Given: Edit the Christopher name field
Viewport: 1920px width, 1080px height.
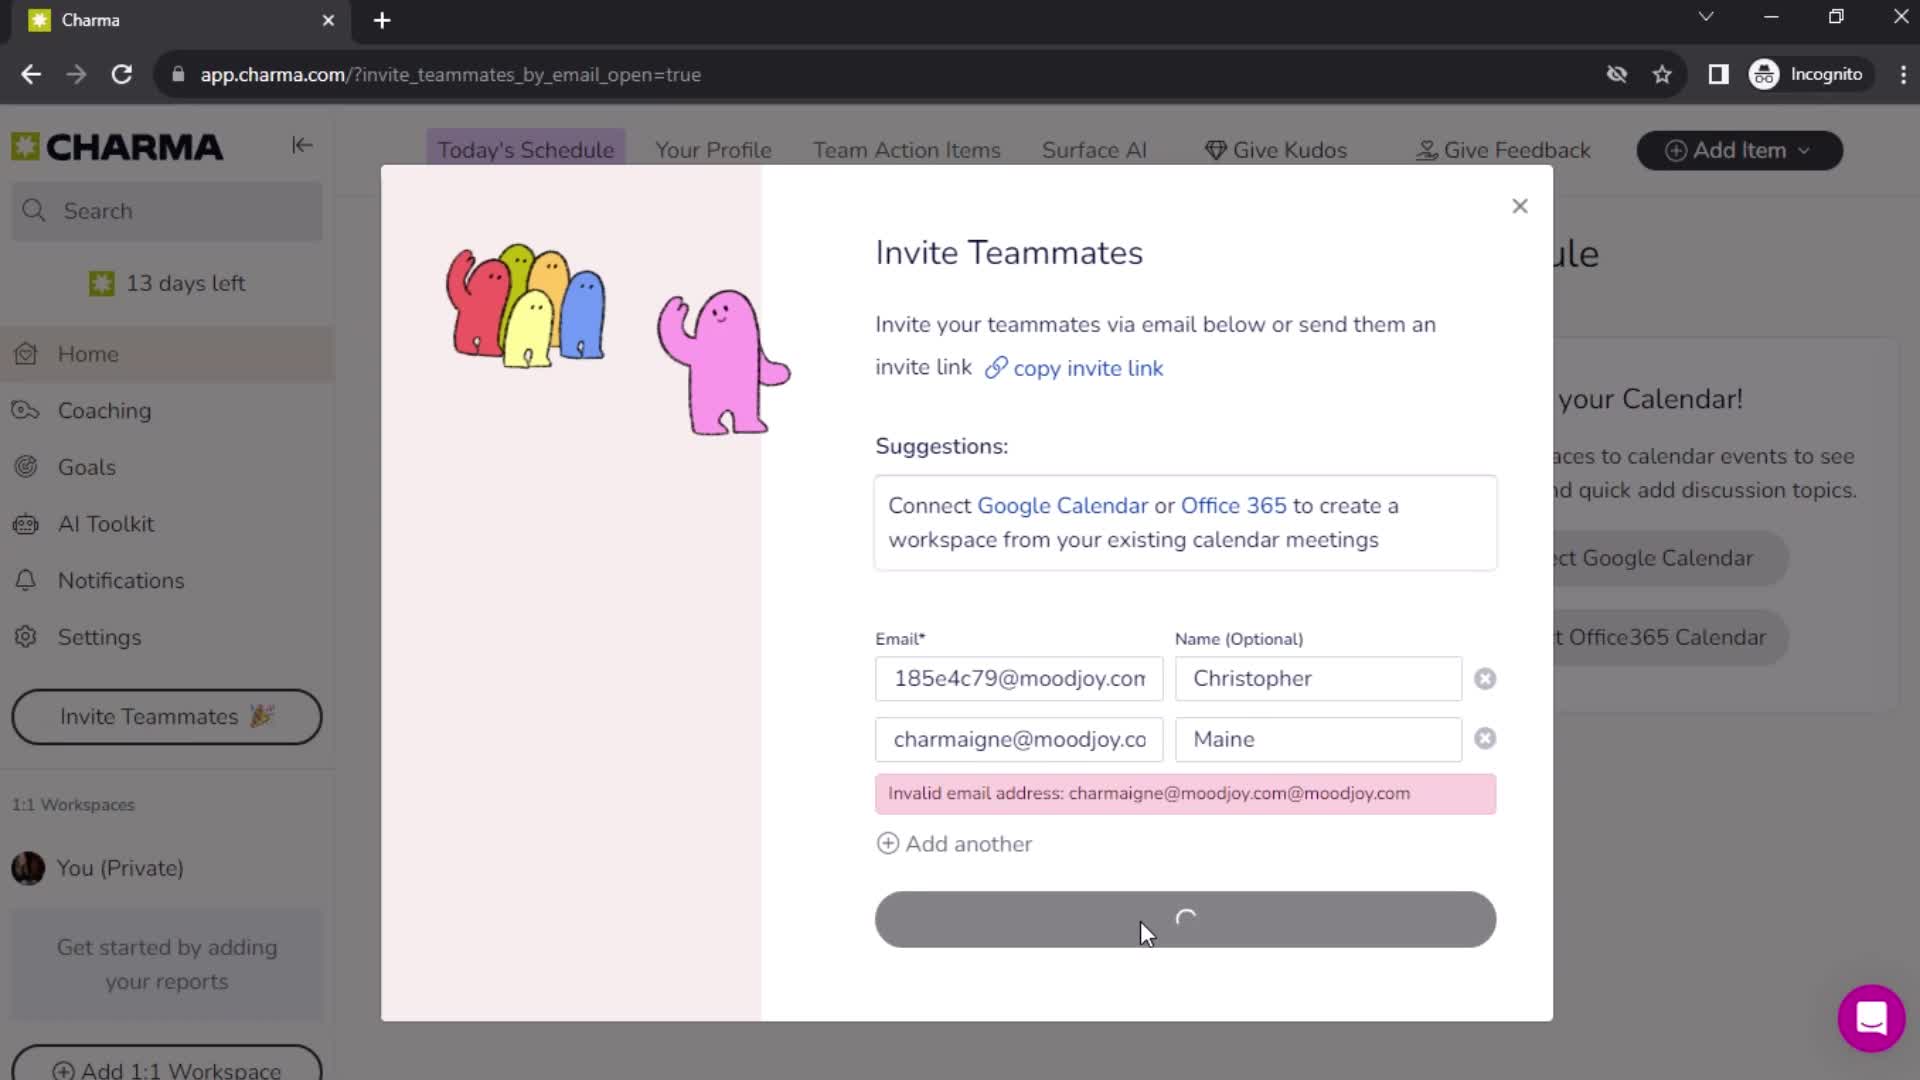Looking at the screenshot, I should pos(1318,679).
